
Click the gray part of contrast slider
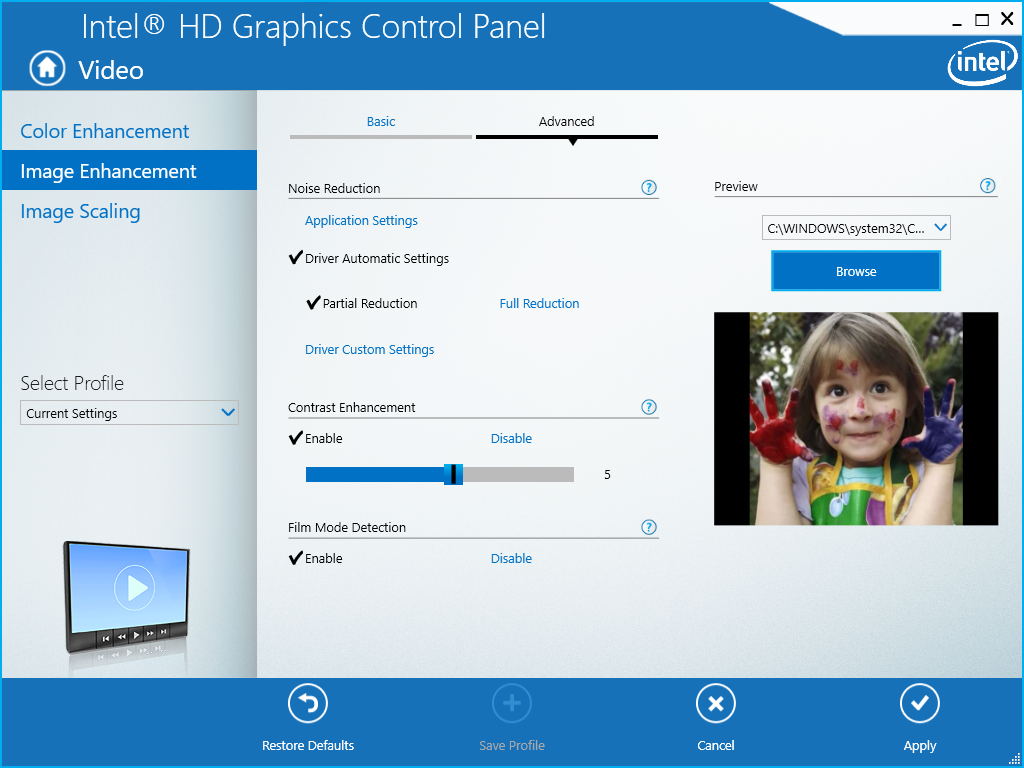(x=519, y=475)
